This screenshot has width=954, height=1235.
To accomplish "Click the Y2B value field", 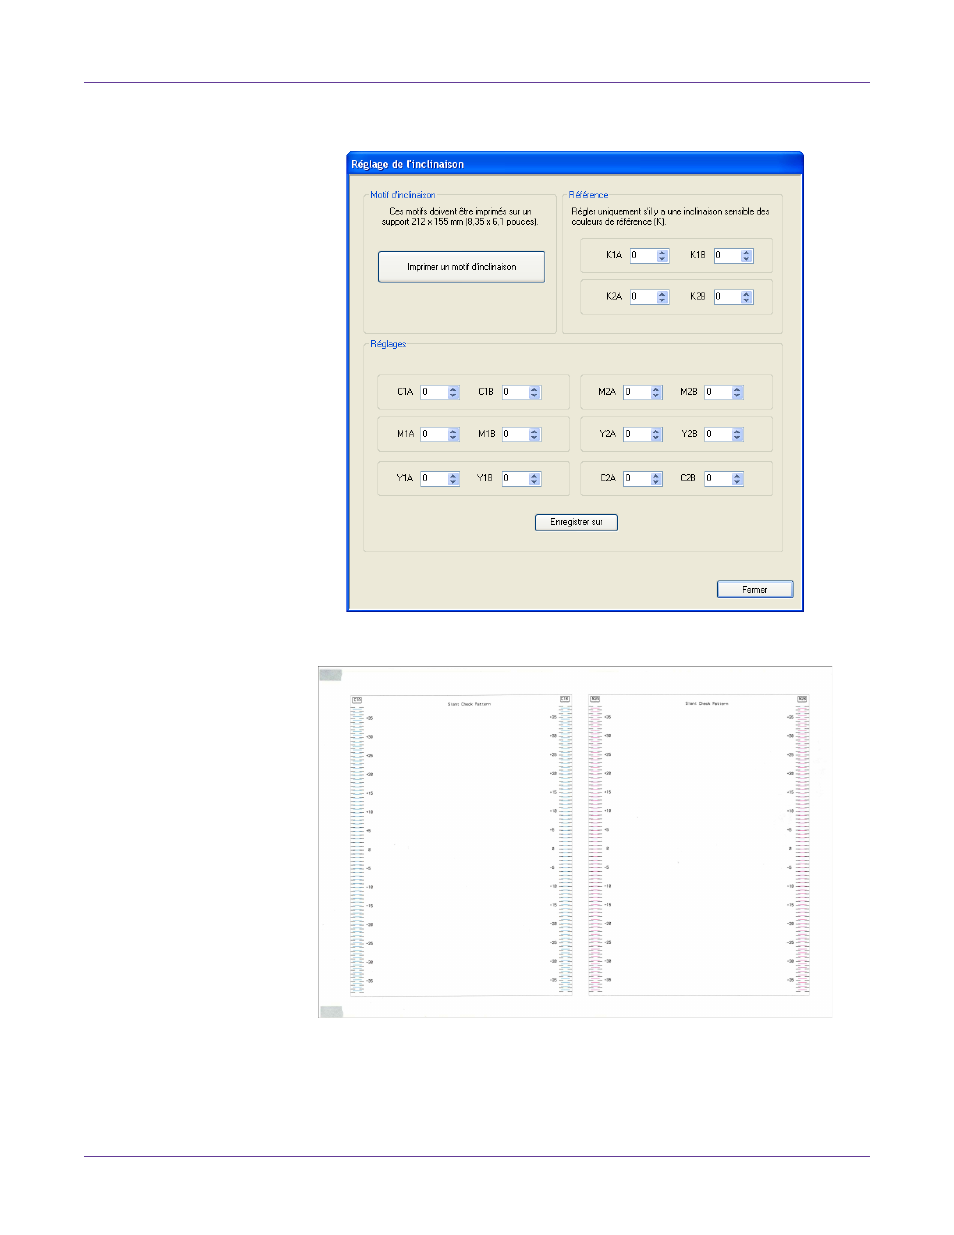I will click(718, 434).
